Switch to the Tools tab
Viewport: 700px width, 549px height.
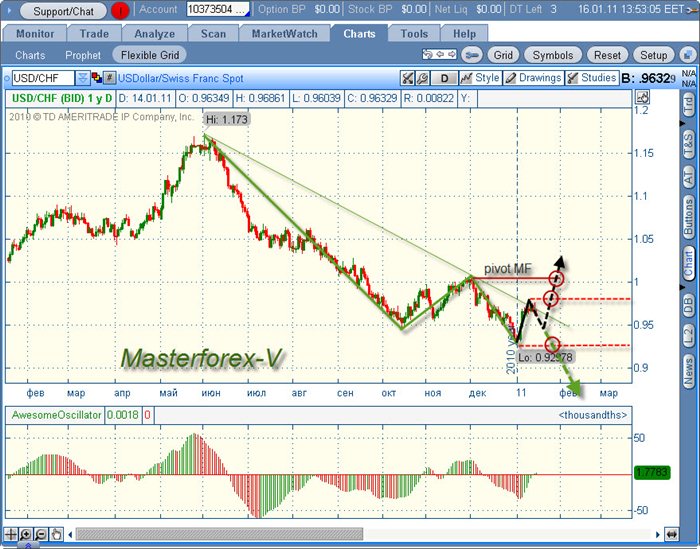pos(414,33)
